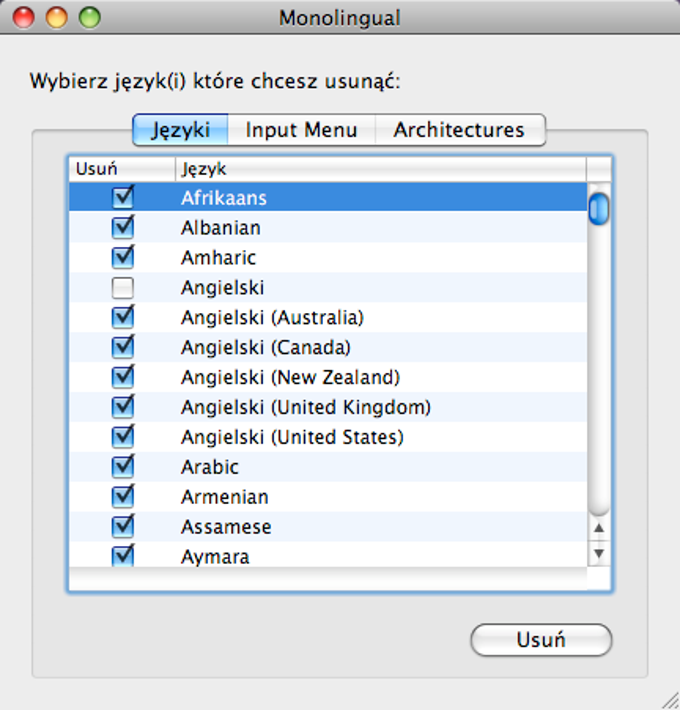The height and width of the screenshot is (710, 680).
Task: Sort by the Język column header
Action: [x=381, y=169]
